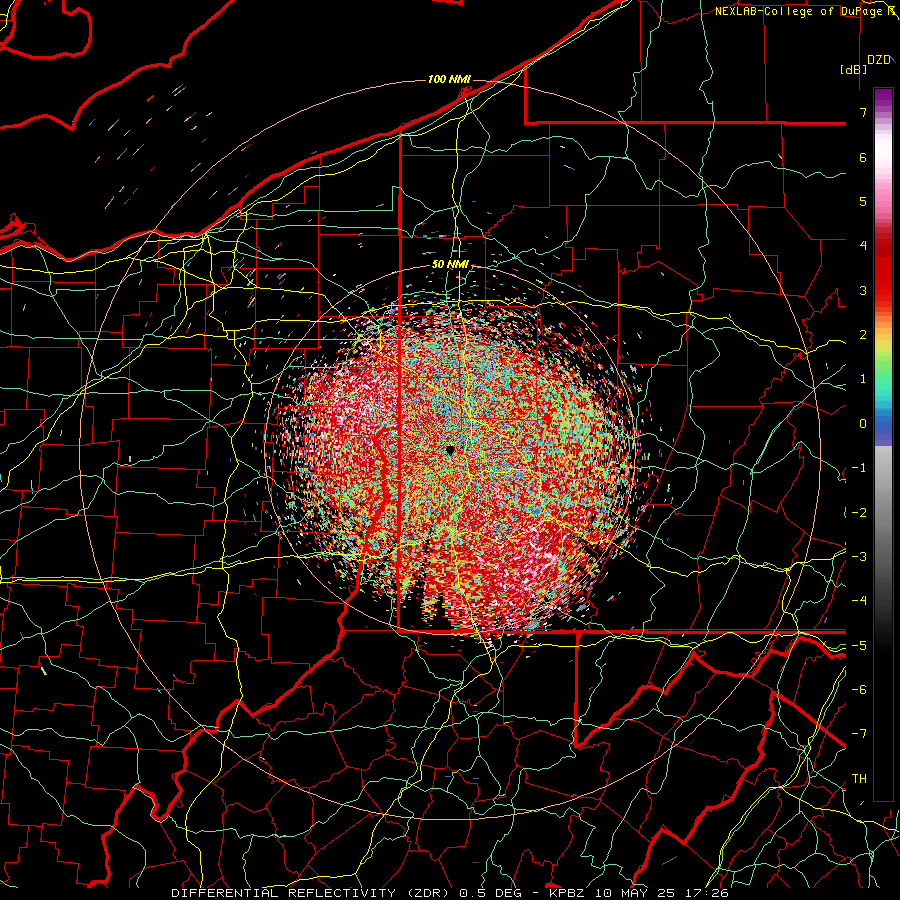Viewport: 900px width, 900px height.
Task: Click the '100 NMI' range ring label
Action: click(x=449, y=79)
